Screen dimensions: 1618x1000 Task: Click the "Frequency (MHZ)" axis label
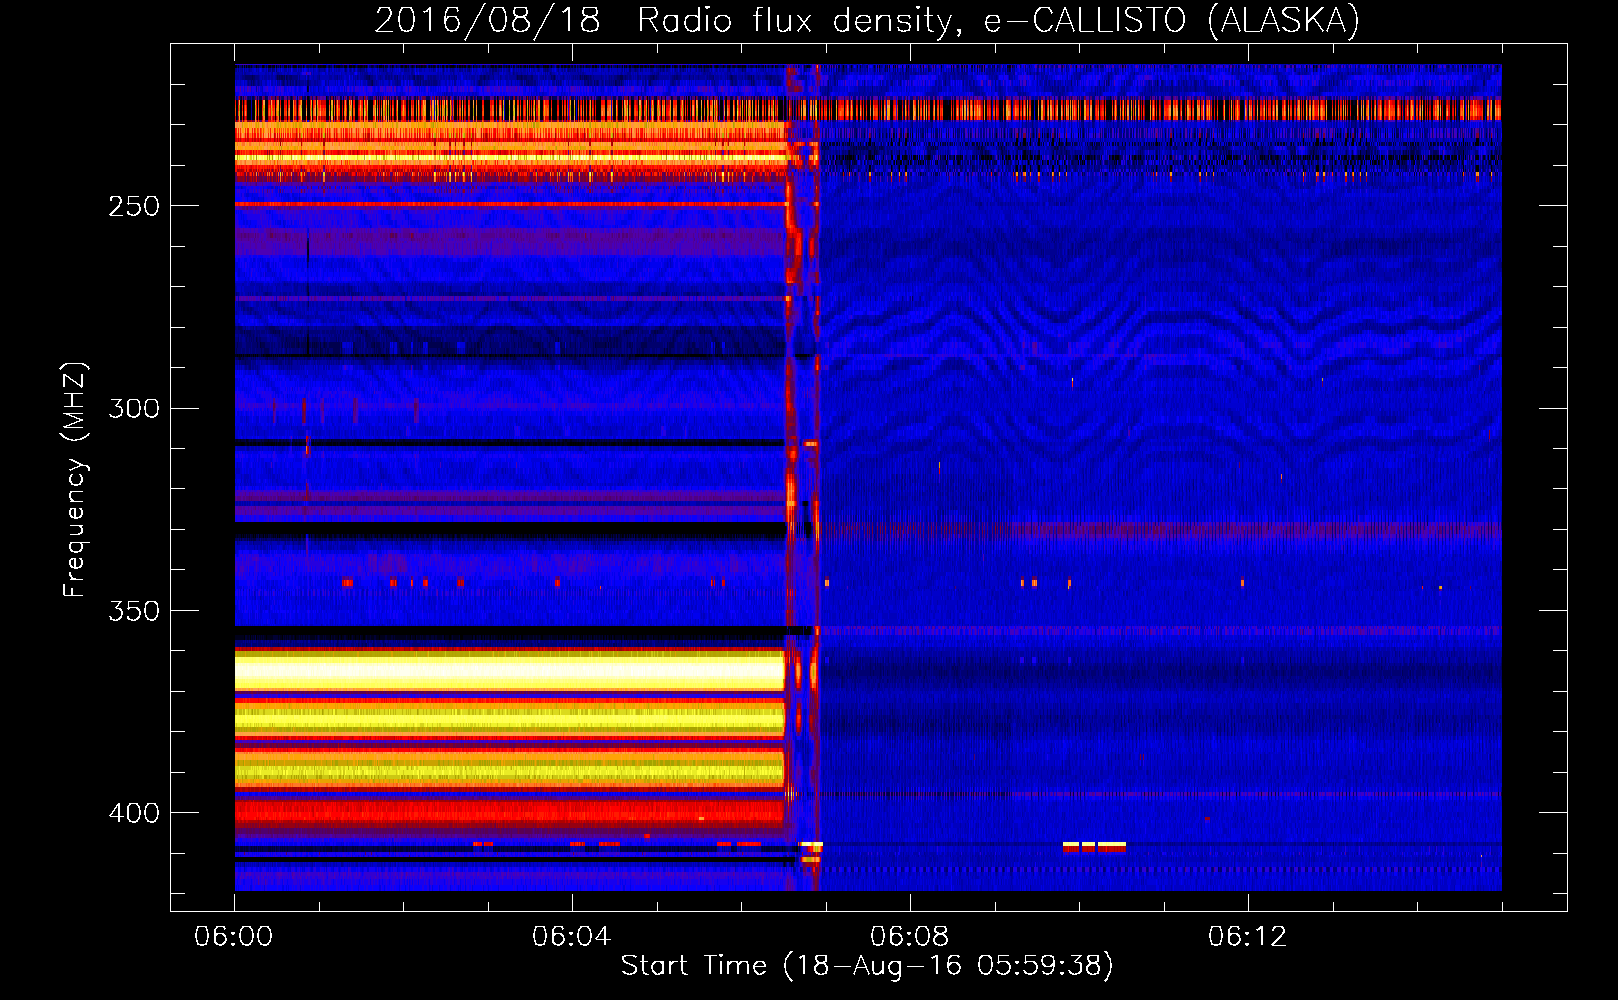pyautogui.click(x=75, y=479)
